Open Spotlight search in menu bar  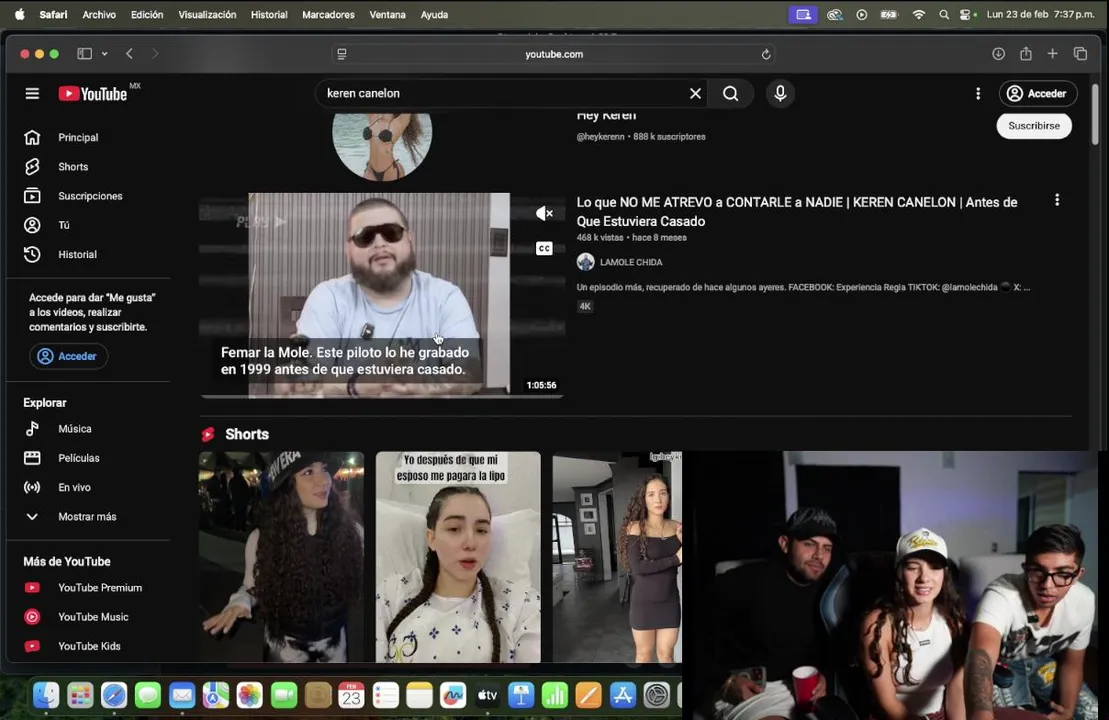(943, 14)
